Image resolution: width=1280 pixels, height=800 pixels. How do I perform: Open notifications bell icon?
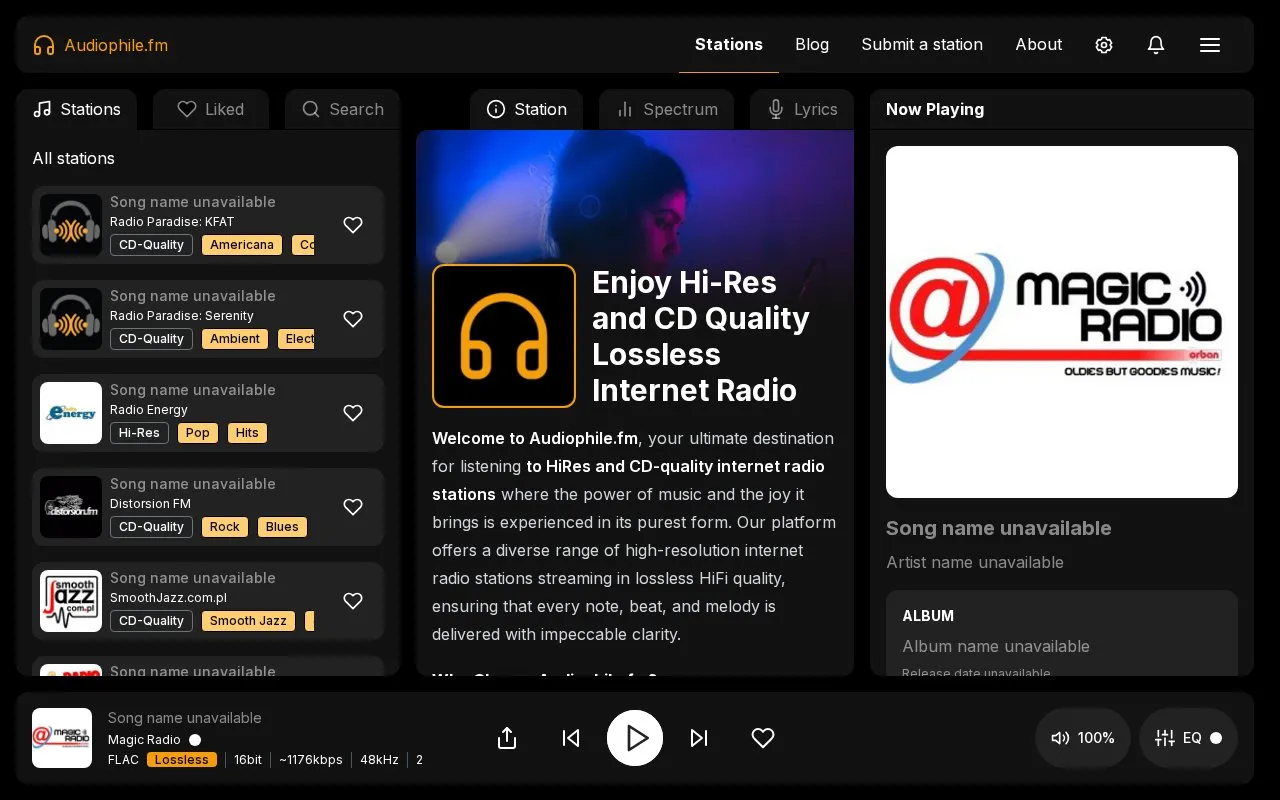(x=1156, y=45)
